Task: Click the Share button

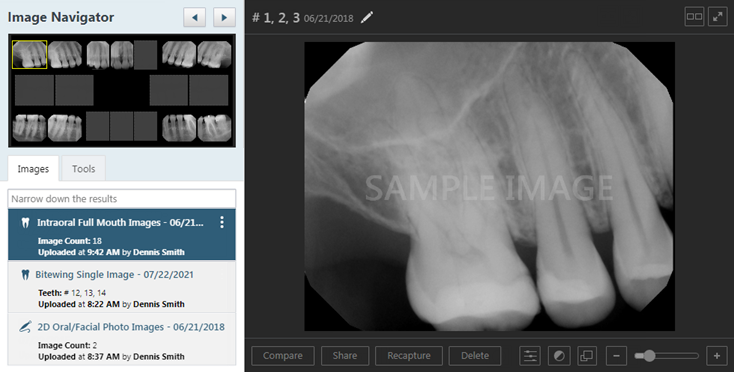Action: (345, 356)
